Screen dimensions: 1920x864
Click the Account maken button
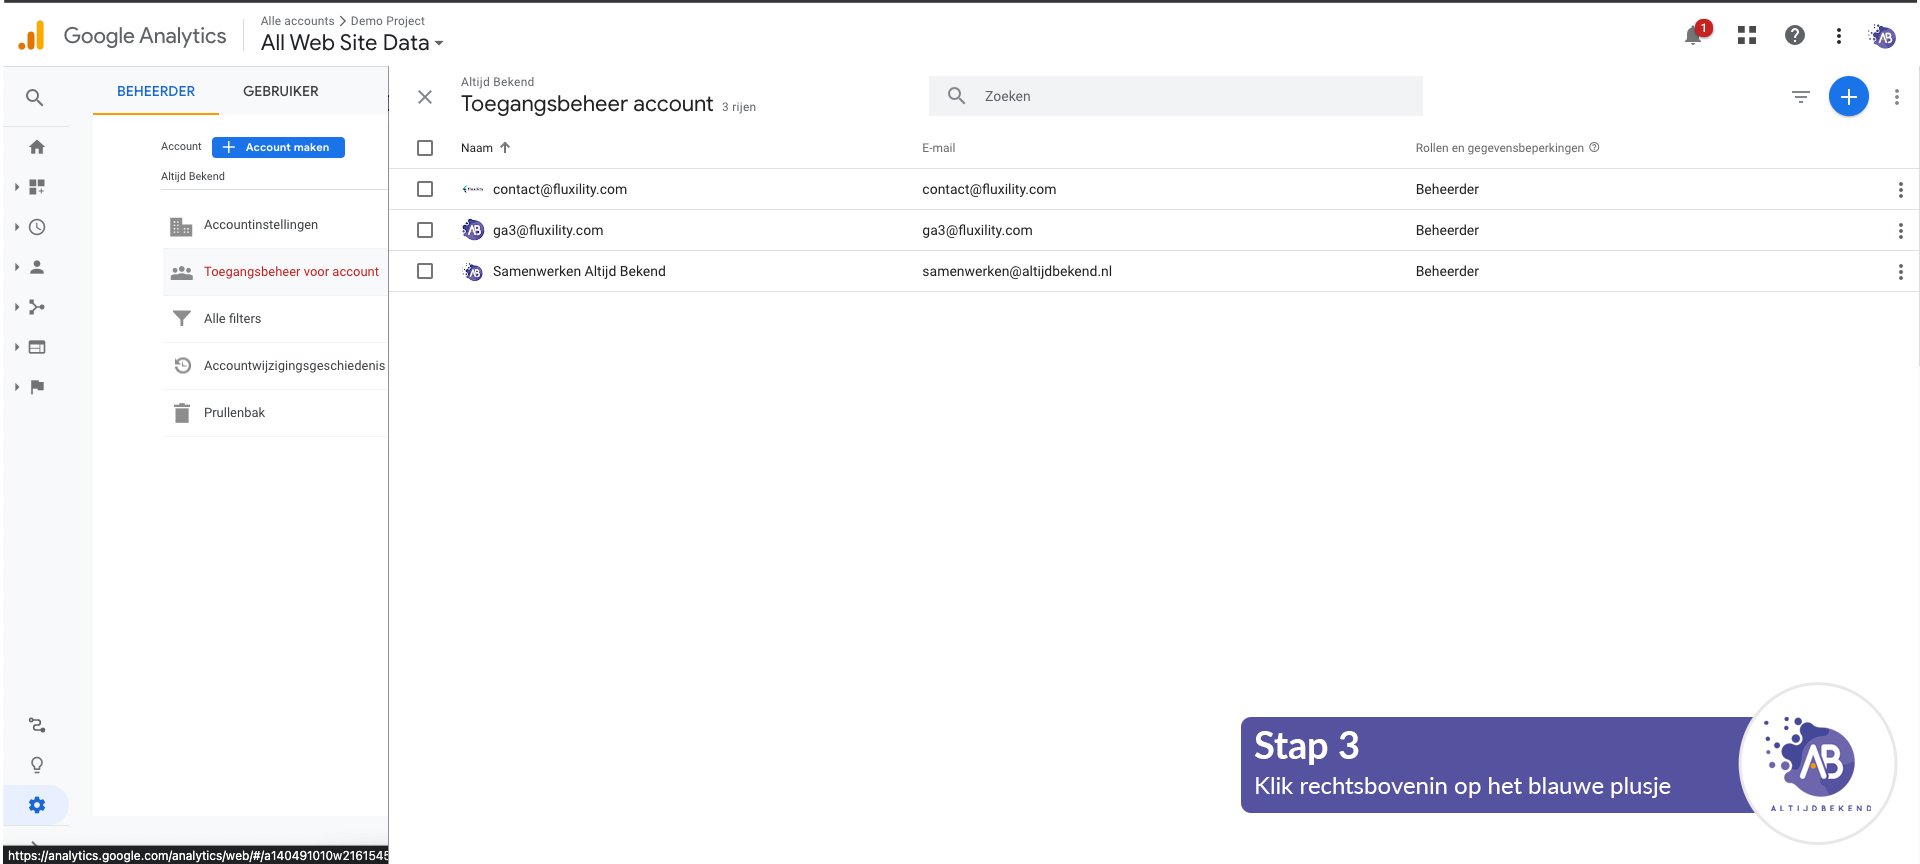coord(278,147)
